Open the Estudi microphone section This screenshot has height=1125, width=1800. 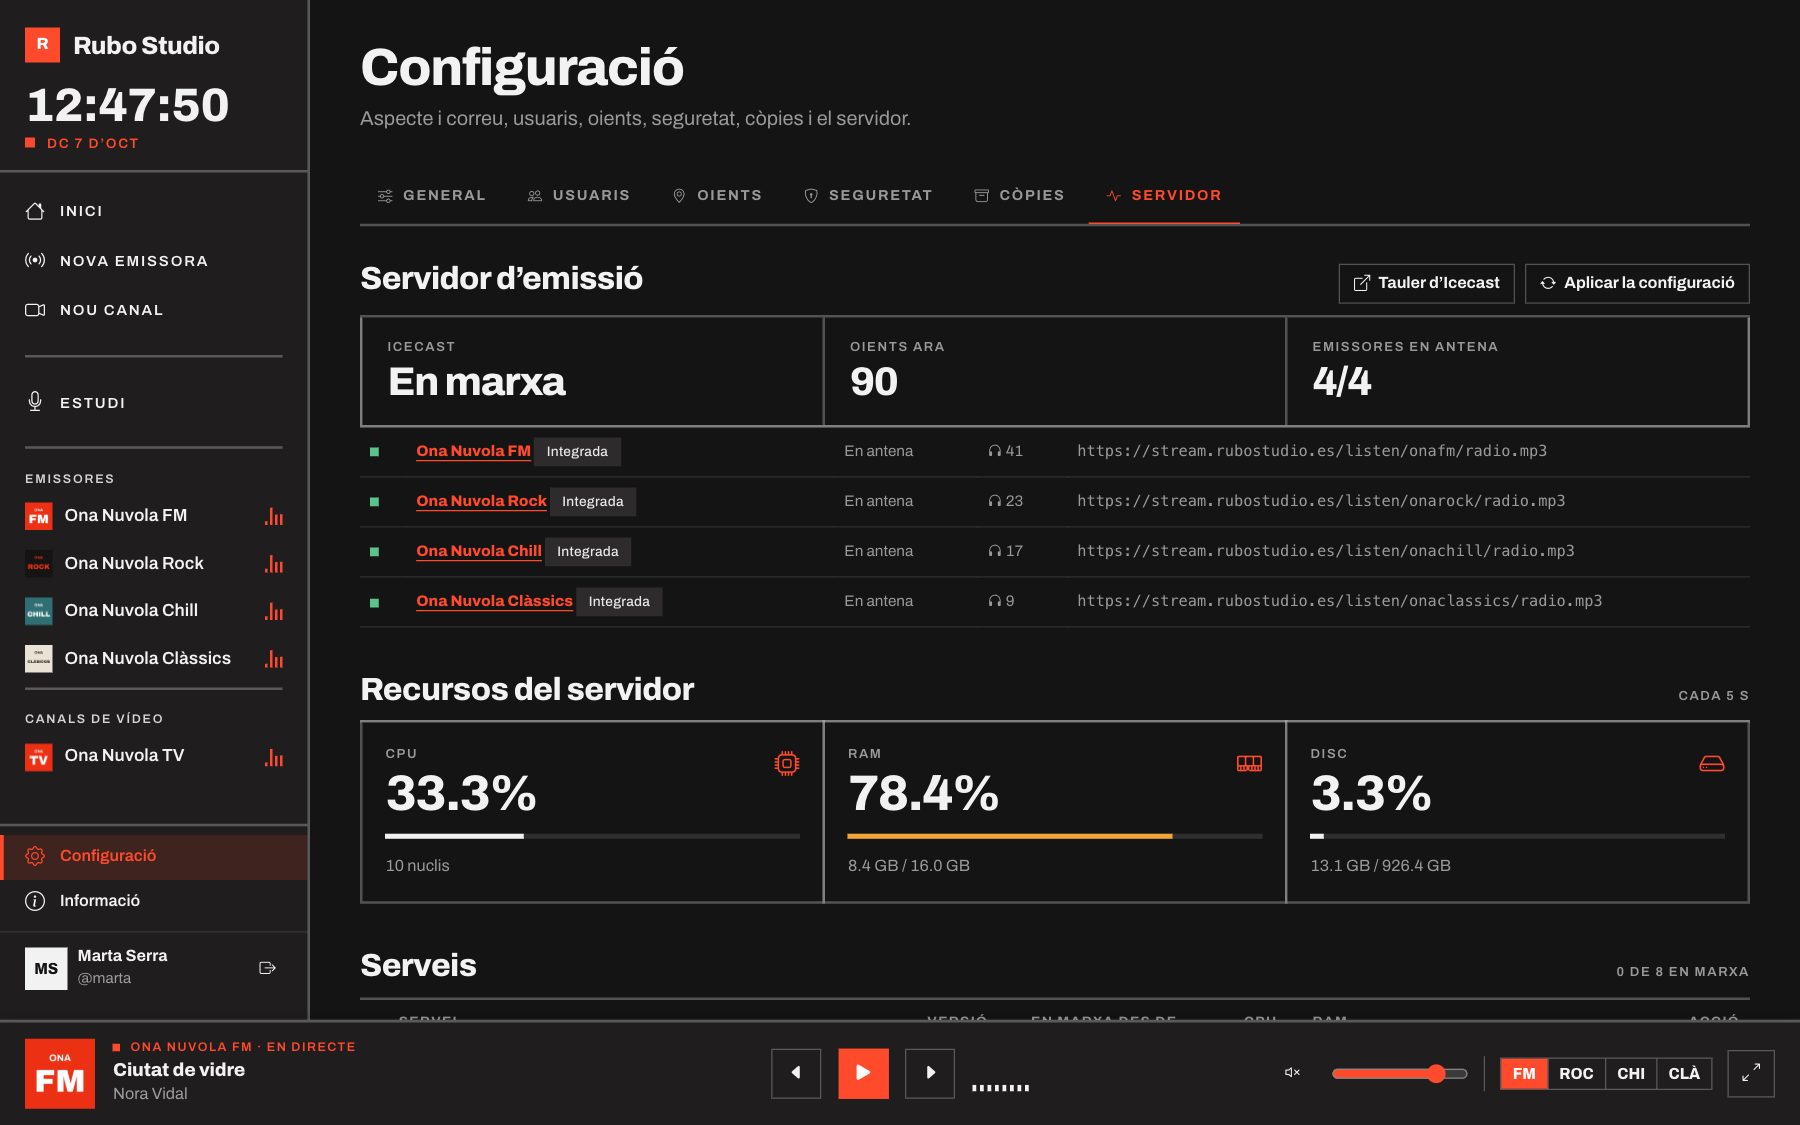coord(153,403)
